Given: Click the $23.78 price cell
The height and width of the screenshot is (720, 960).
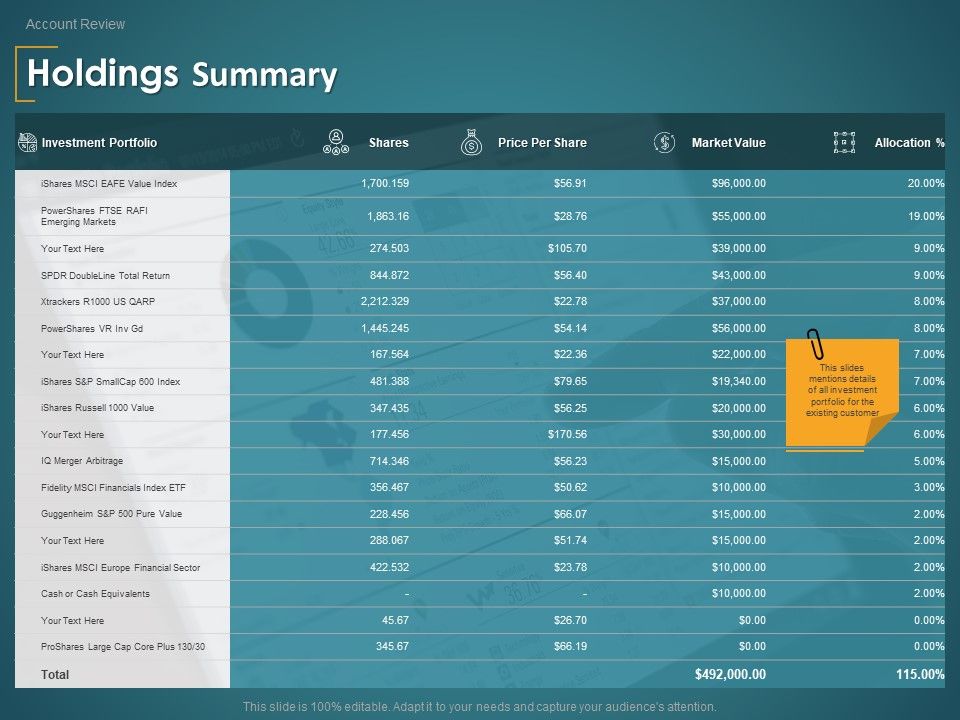Looking at the screenshot, I should click(570, 568).
